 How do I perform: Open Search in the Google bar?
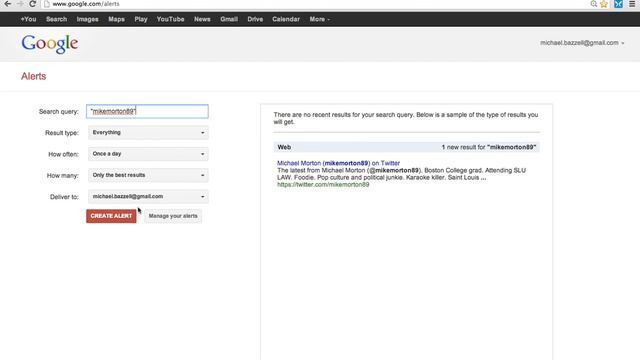coord(56,19)
